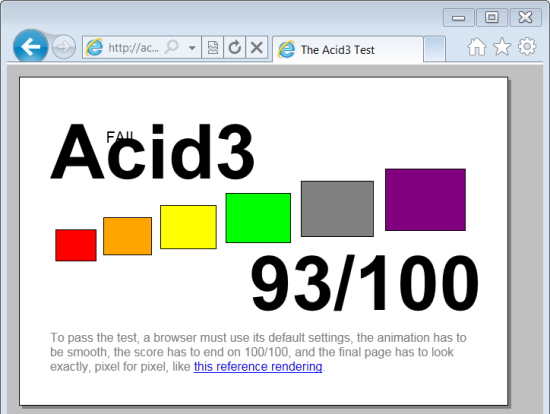Click the search magnifier in address bar
The height and width of the screenshot is (414, 550).
(172, 47)
